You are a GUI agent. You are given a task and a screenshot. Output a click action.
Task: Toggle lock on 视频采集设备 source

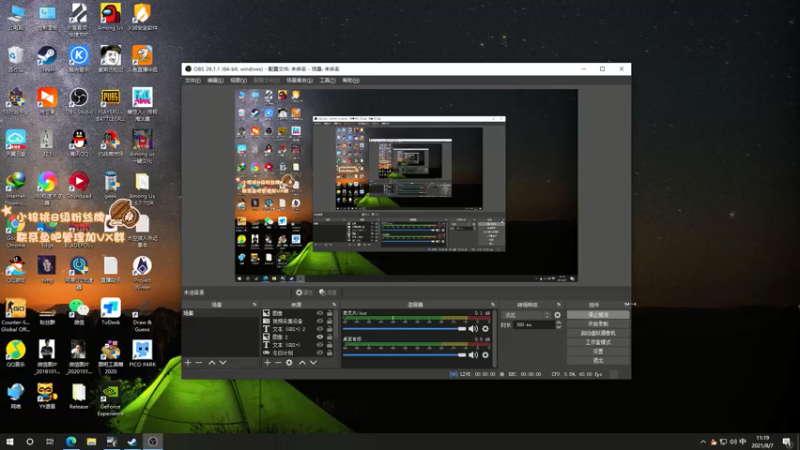(x=330, y=321)
